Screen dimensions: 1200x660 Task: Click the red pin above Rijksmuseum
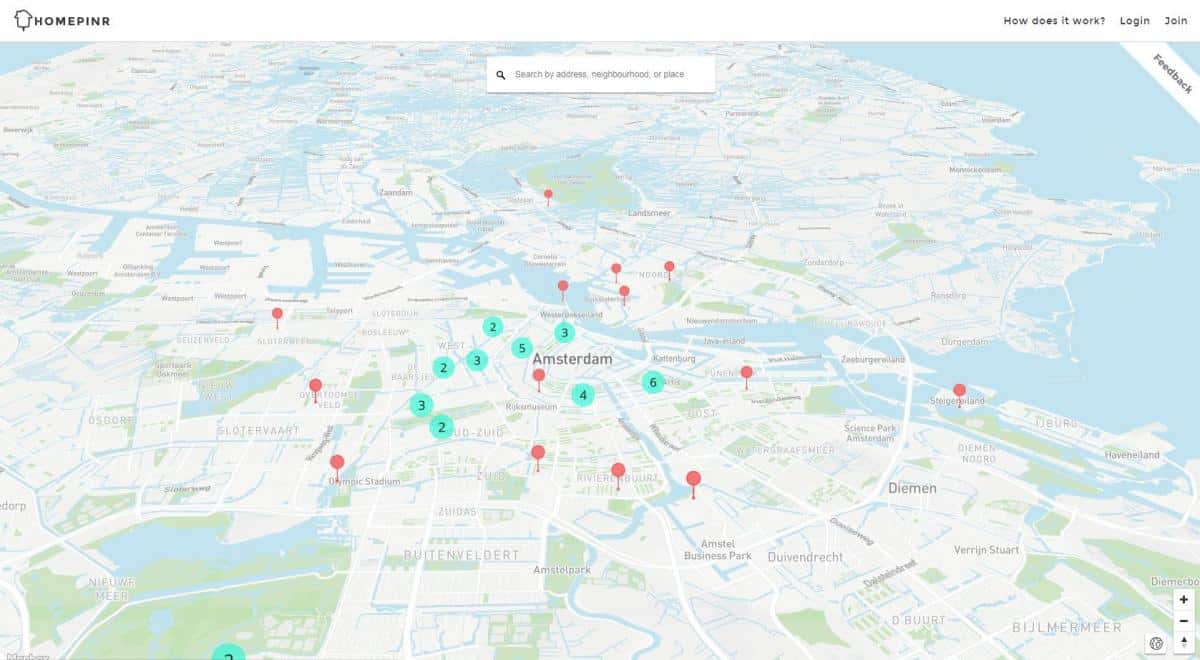(539, 376)
